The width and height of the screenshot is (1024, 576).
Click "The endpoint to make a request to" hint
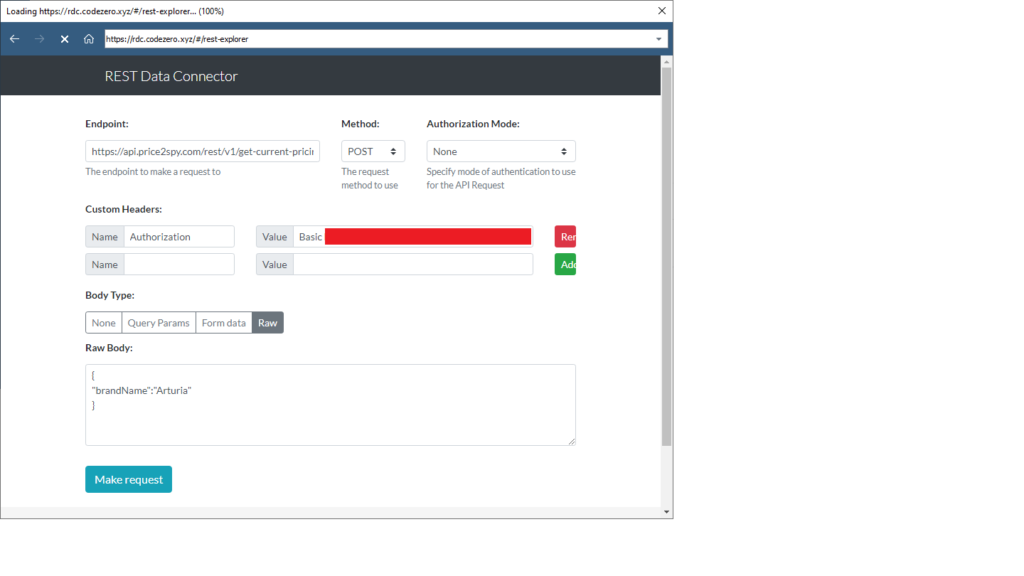click(x=153, y=172)
